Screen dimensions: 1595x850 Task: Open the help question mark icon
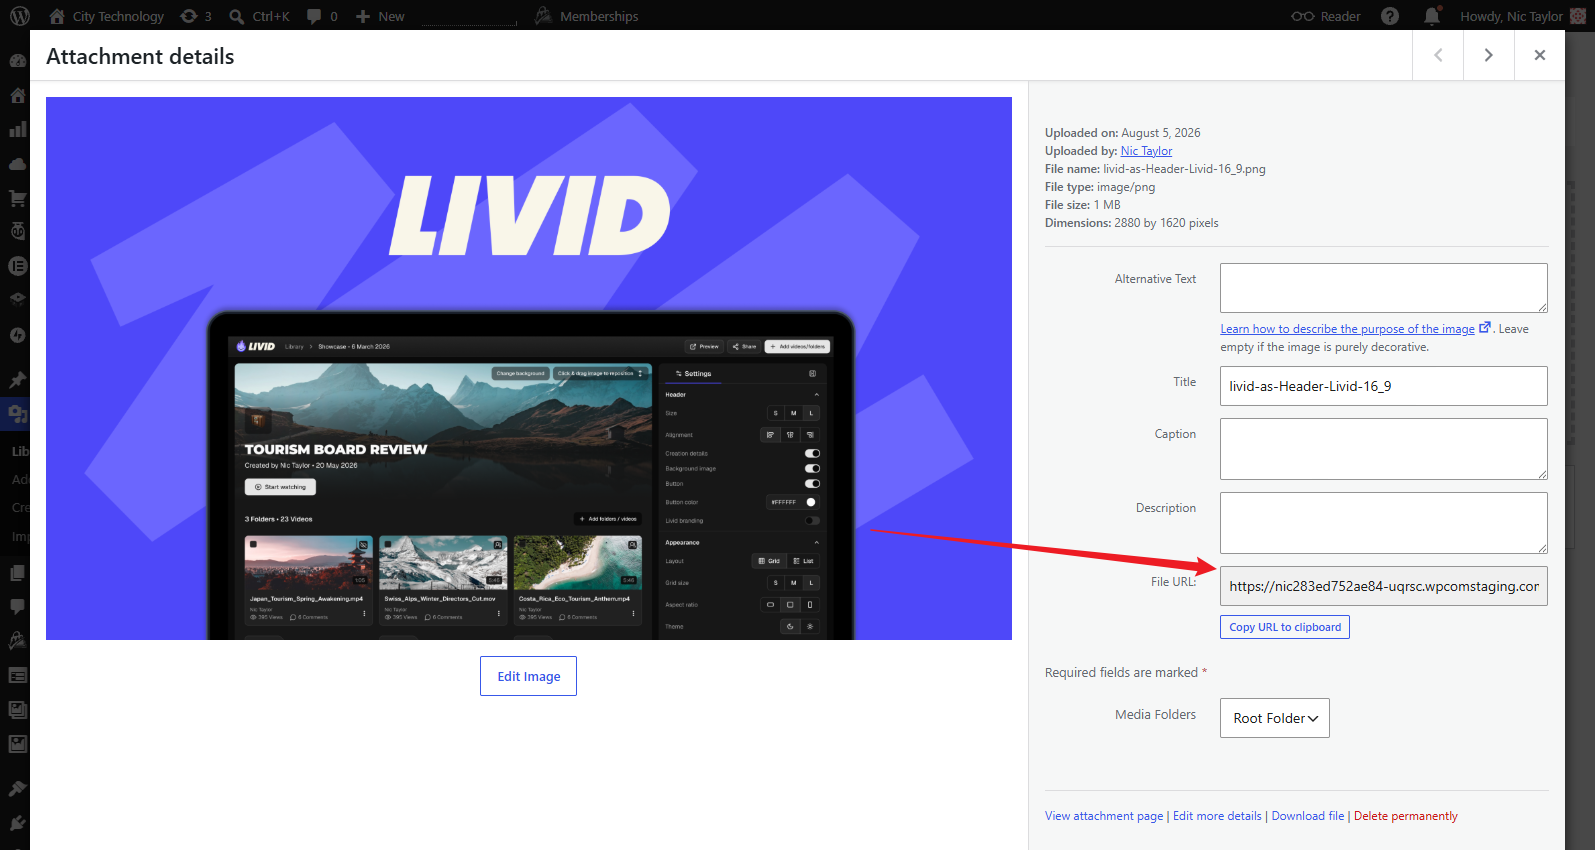click(1390, 16)
